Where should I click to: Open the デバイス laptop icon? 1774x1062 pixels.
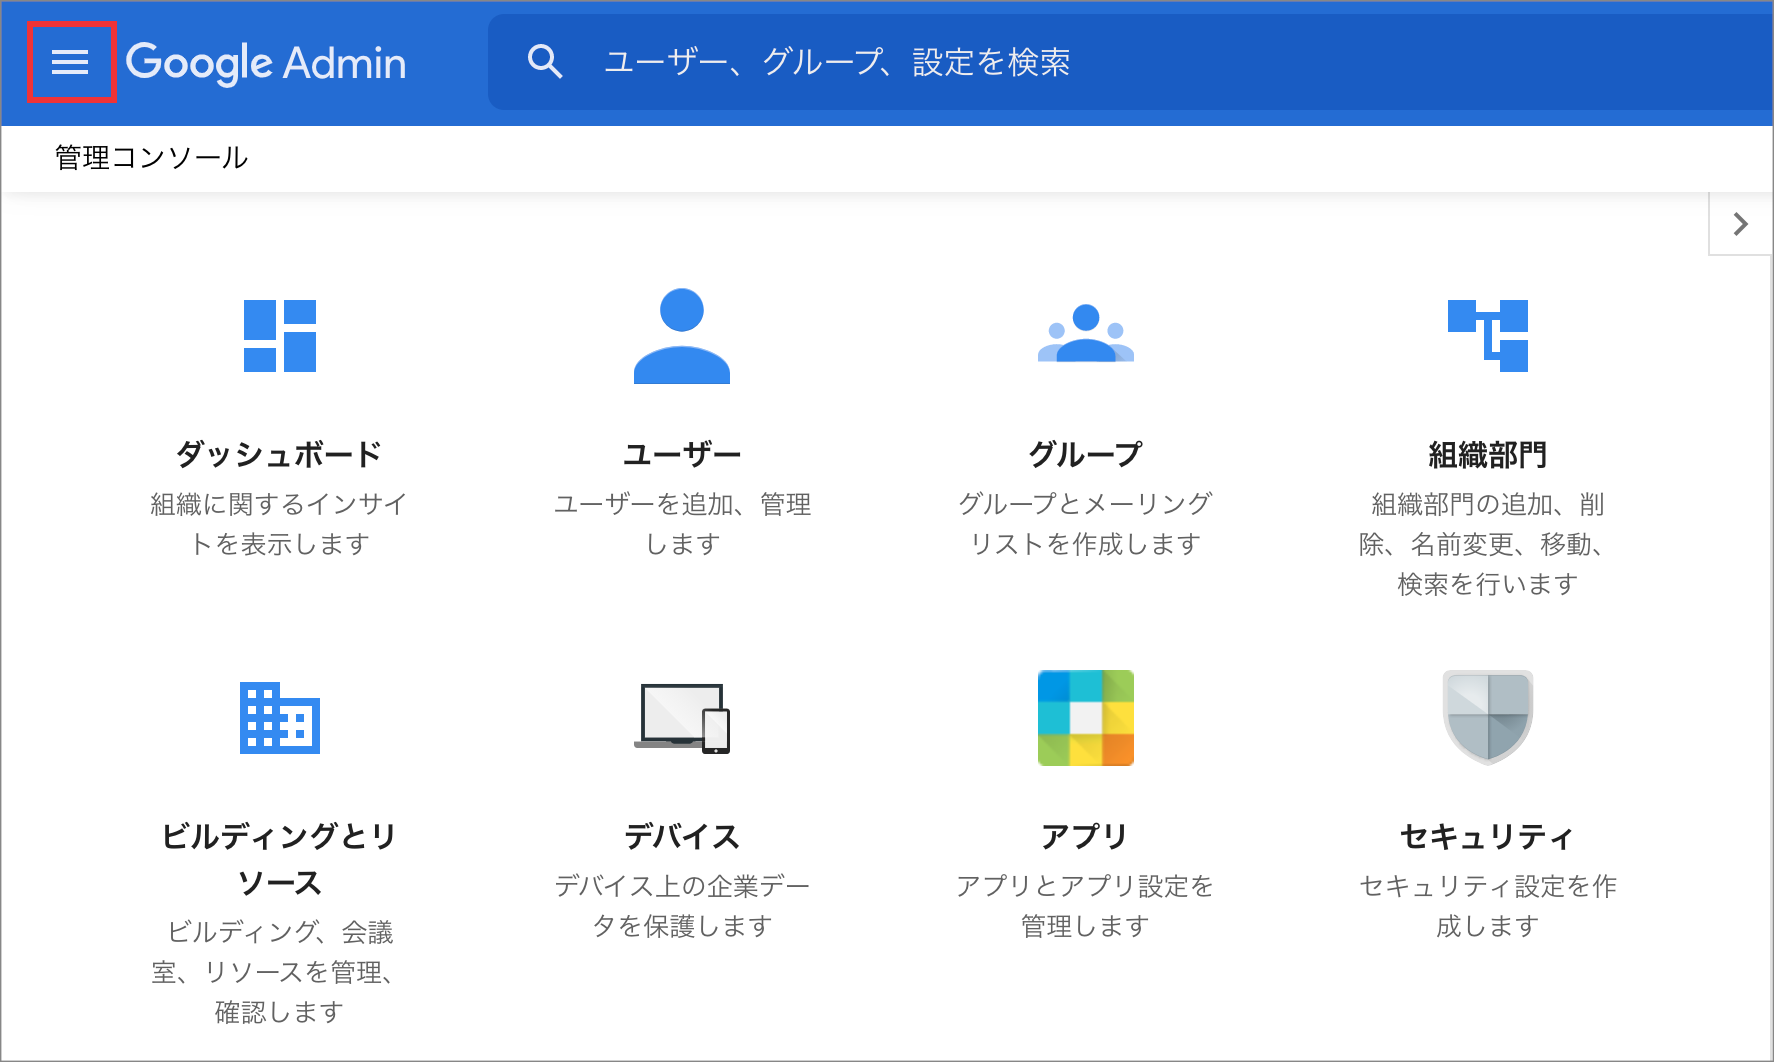[682, 718]
